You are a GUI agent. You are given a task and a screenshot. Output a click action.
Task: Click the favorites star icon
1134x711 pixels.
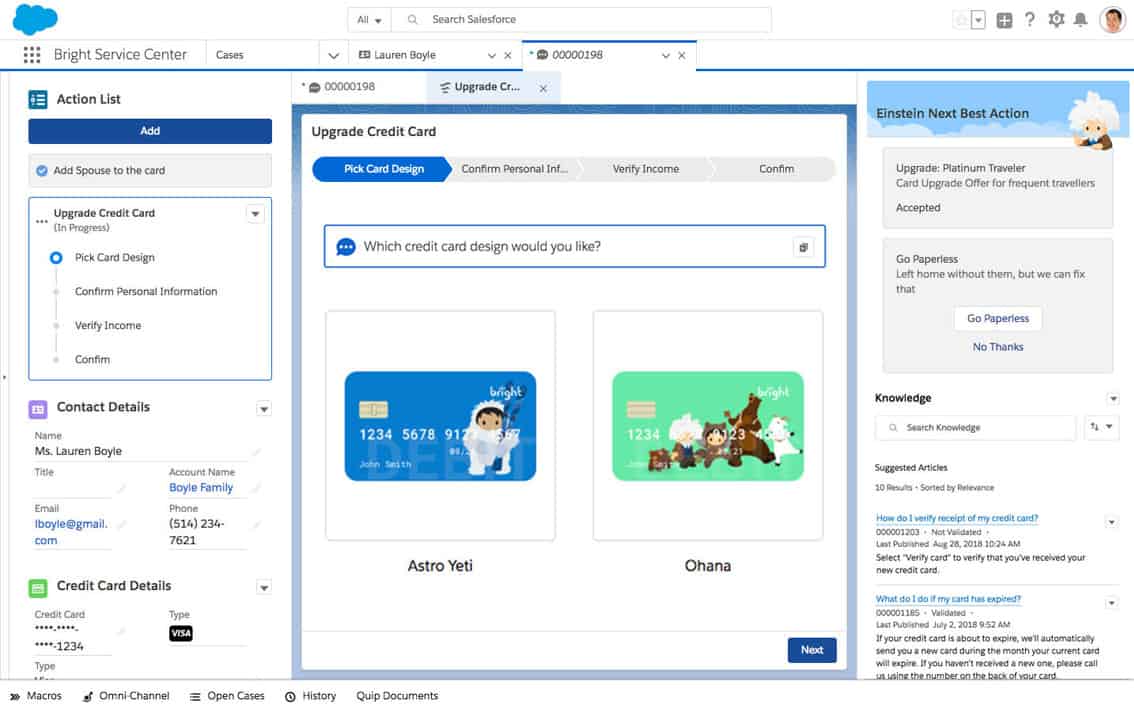(961, 20)
